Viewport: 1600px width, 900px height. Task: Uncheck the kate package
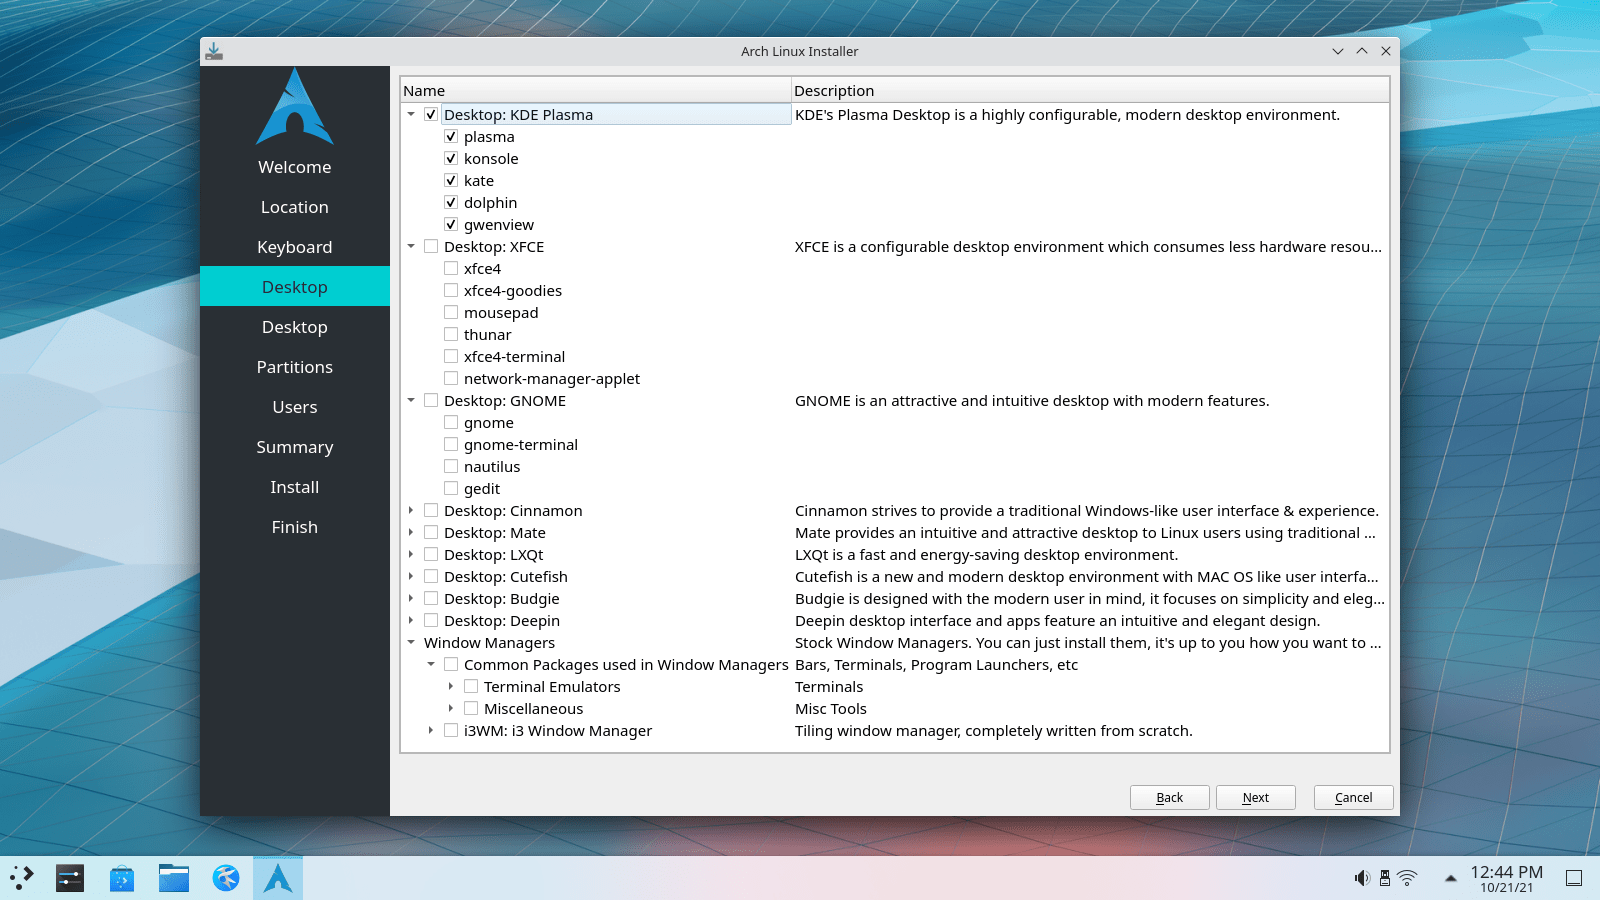pos(451,180)
